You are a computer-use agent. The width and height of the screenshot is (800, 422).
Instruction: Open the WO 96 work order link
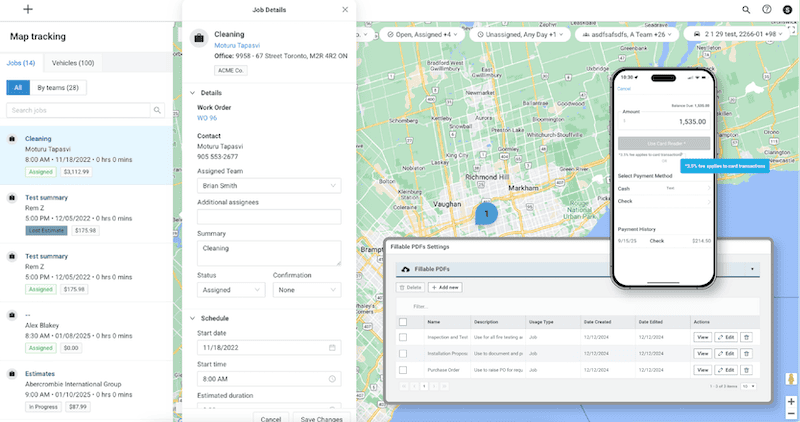point(207,118)
